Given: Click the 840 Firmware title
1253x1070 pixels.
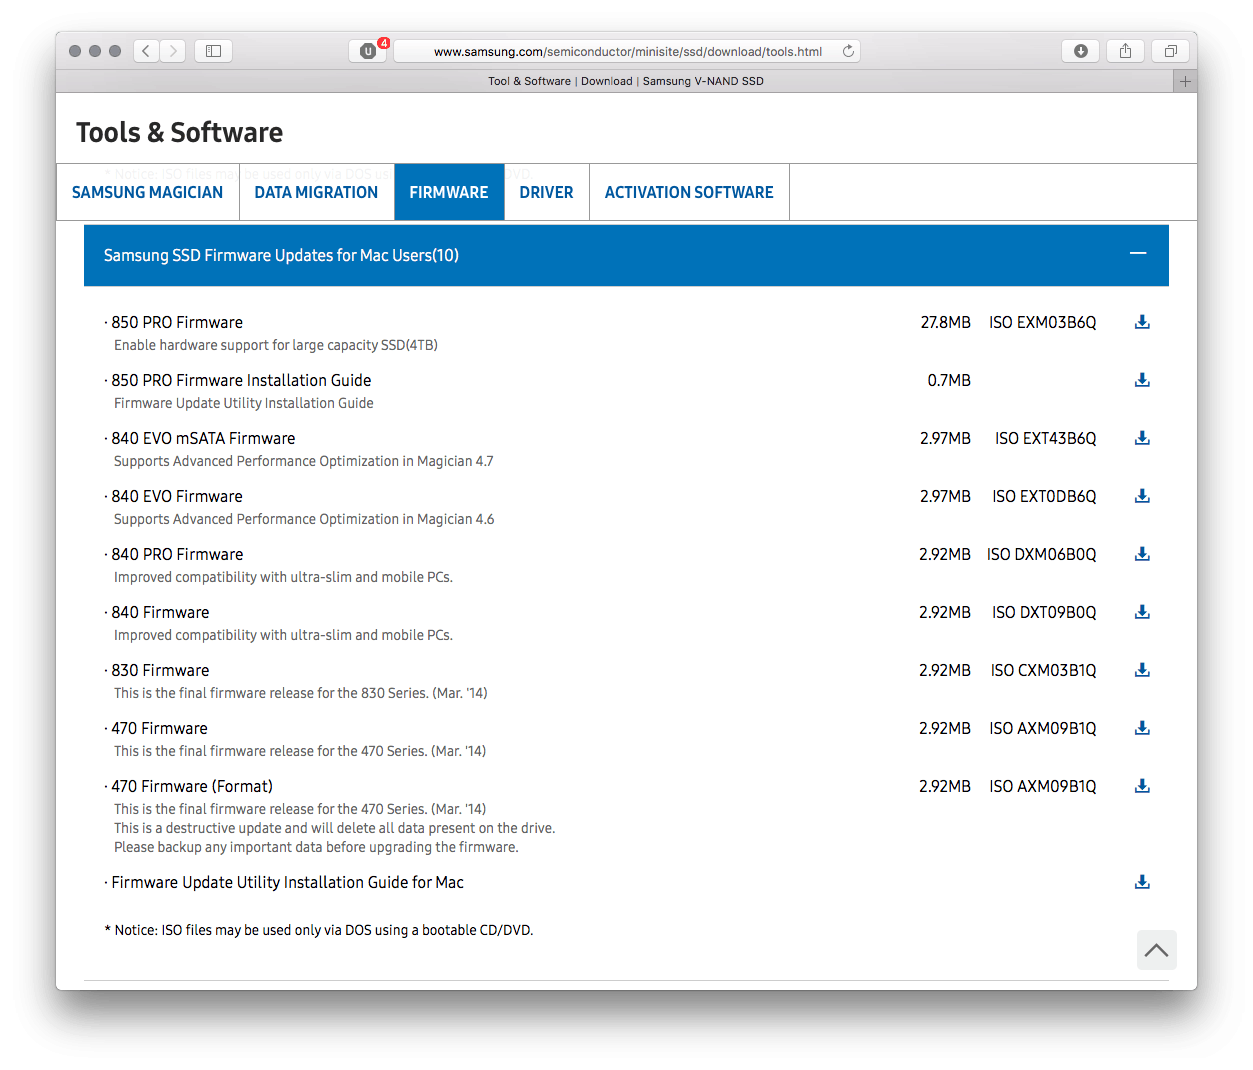Looking at the screenshot, I should [x=160, y=612].
